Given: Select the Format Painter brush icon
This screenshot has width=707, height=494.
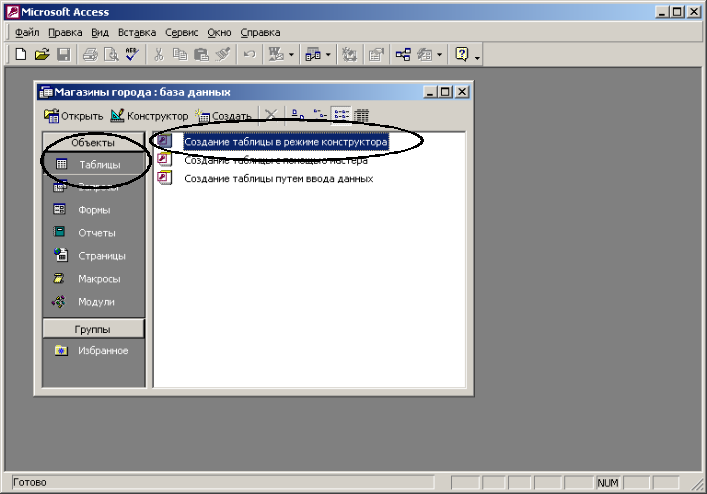Looking at the screenshot, I should (x=223, y=55).
